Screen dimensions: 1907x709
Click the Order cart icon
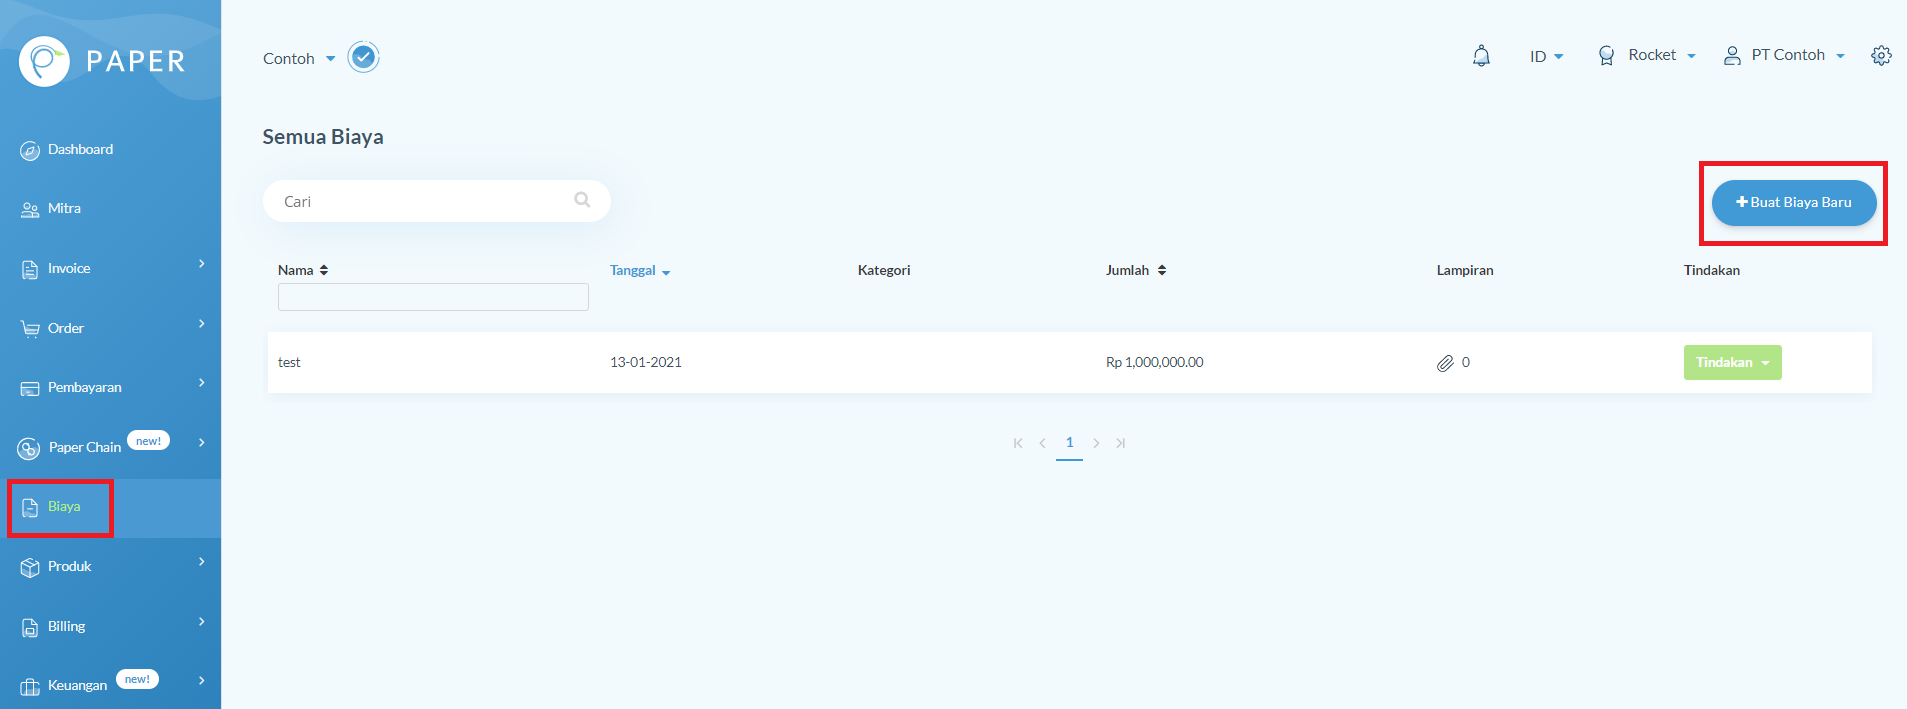(x=30, y=329)
